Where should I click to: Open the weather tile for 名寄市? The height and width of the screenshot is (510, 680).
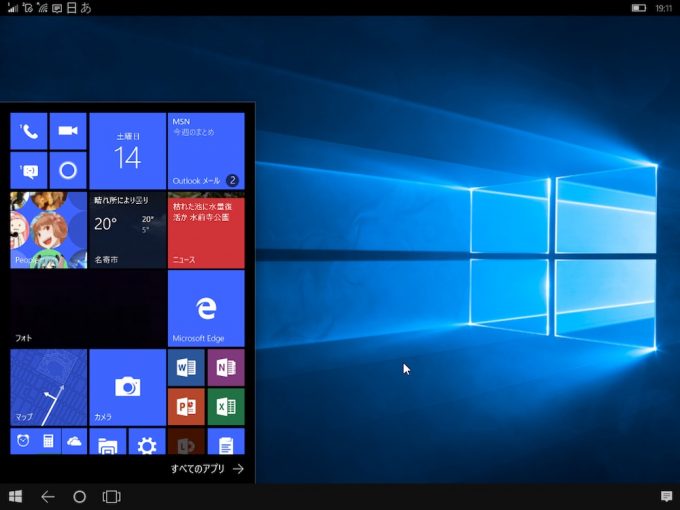point(128,230)
